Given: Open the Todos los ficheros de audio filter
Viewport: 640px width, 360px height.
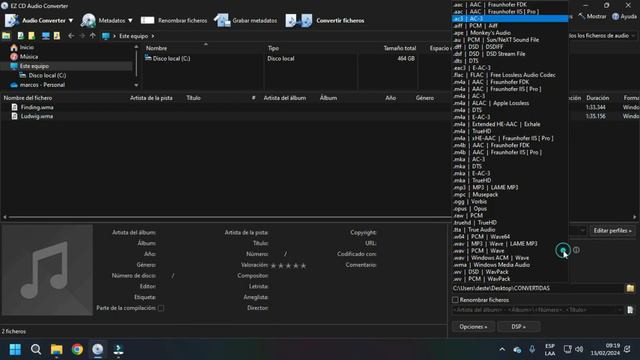Looking at the screenshot, I should tap(602, 36).
